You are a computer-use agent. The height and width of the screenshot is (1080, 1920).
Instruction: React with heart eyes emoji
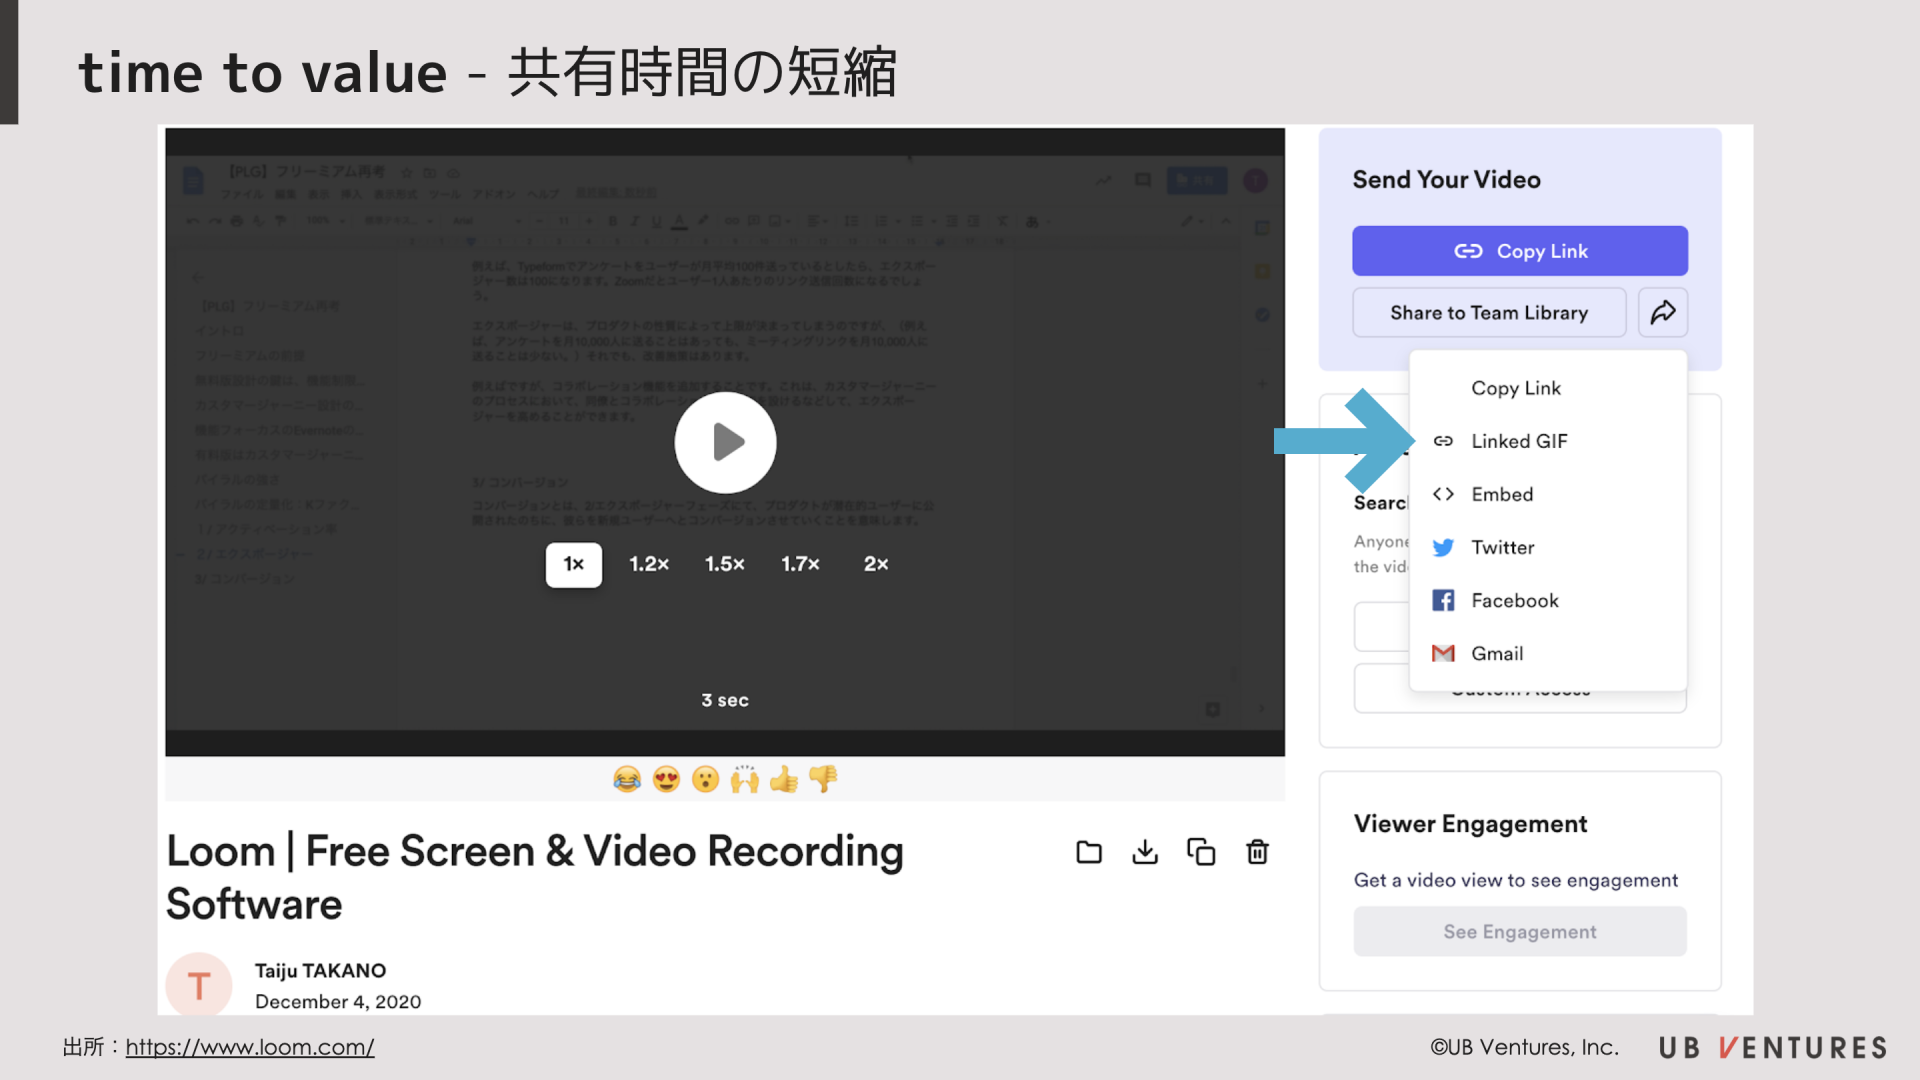pyautogui.click(x=666, y=779)
